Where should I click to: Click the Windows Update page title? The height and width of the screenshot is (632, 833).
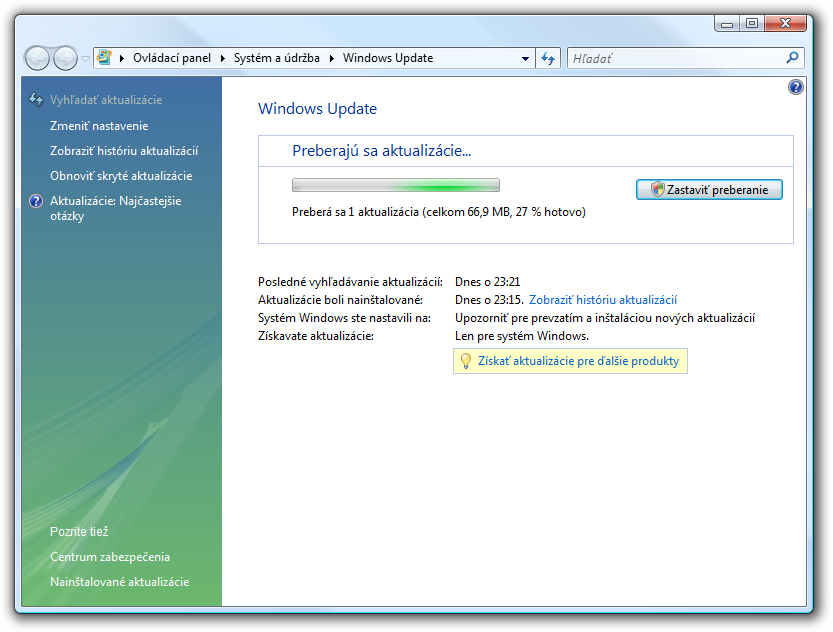[318, 108]
